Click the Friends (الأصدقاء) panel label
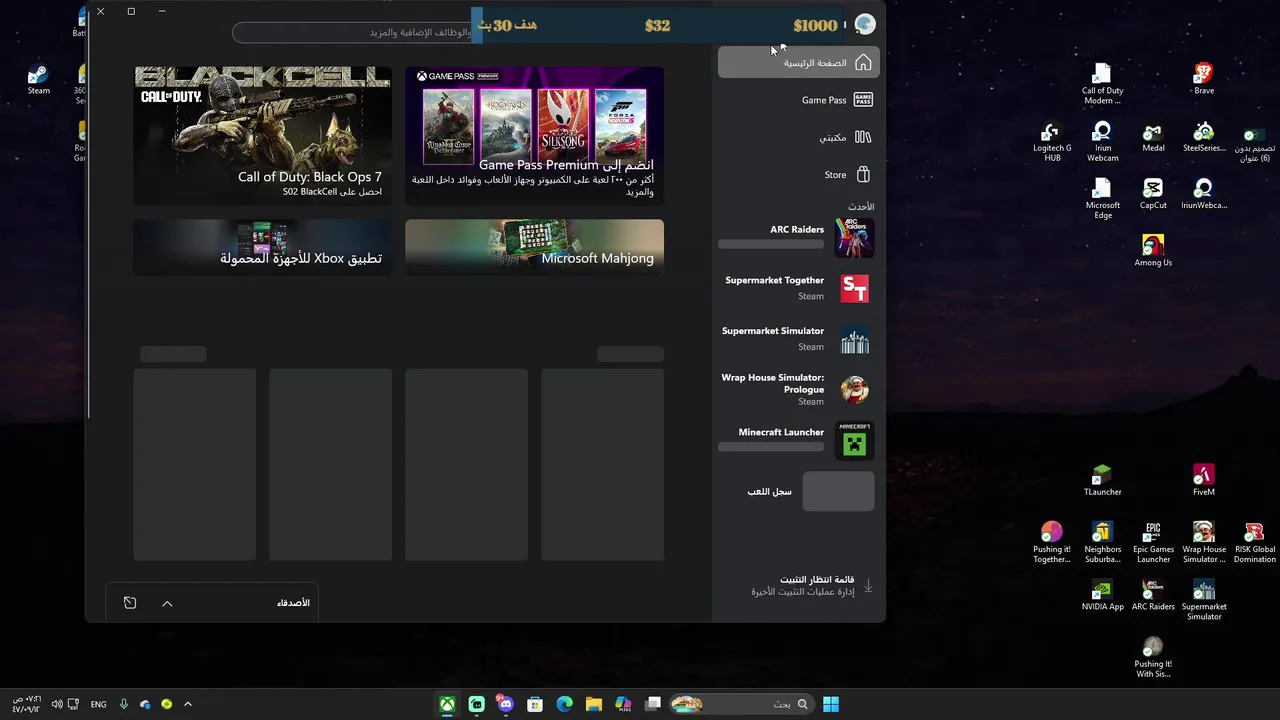Screen dimensions: 1280x720 tap(293, 603)
